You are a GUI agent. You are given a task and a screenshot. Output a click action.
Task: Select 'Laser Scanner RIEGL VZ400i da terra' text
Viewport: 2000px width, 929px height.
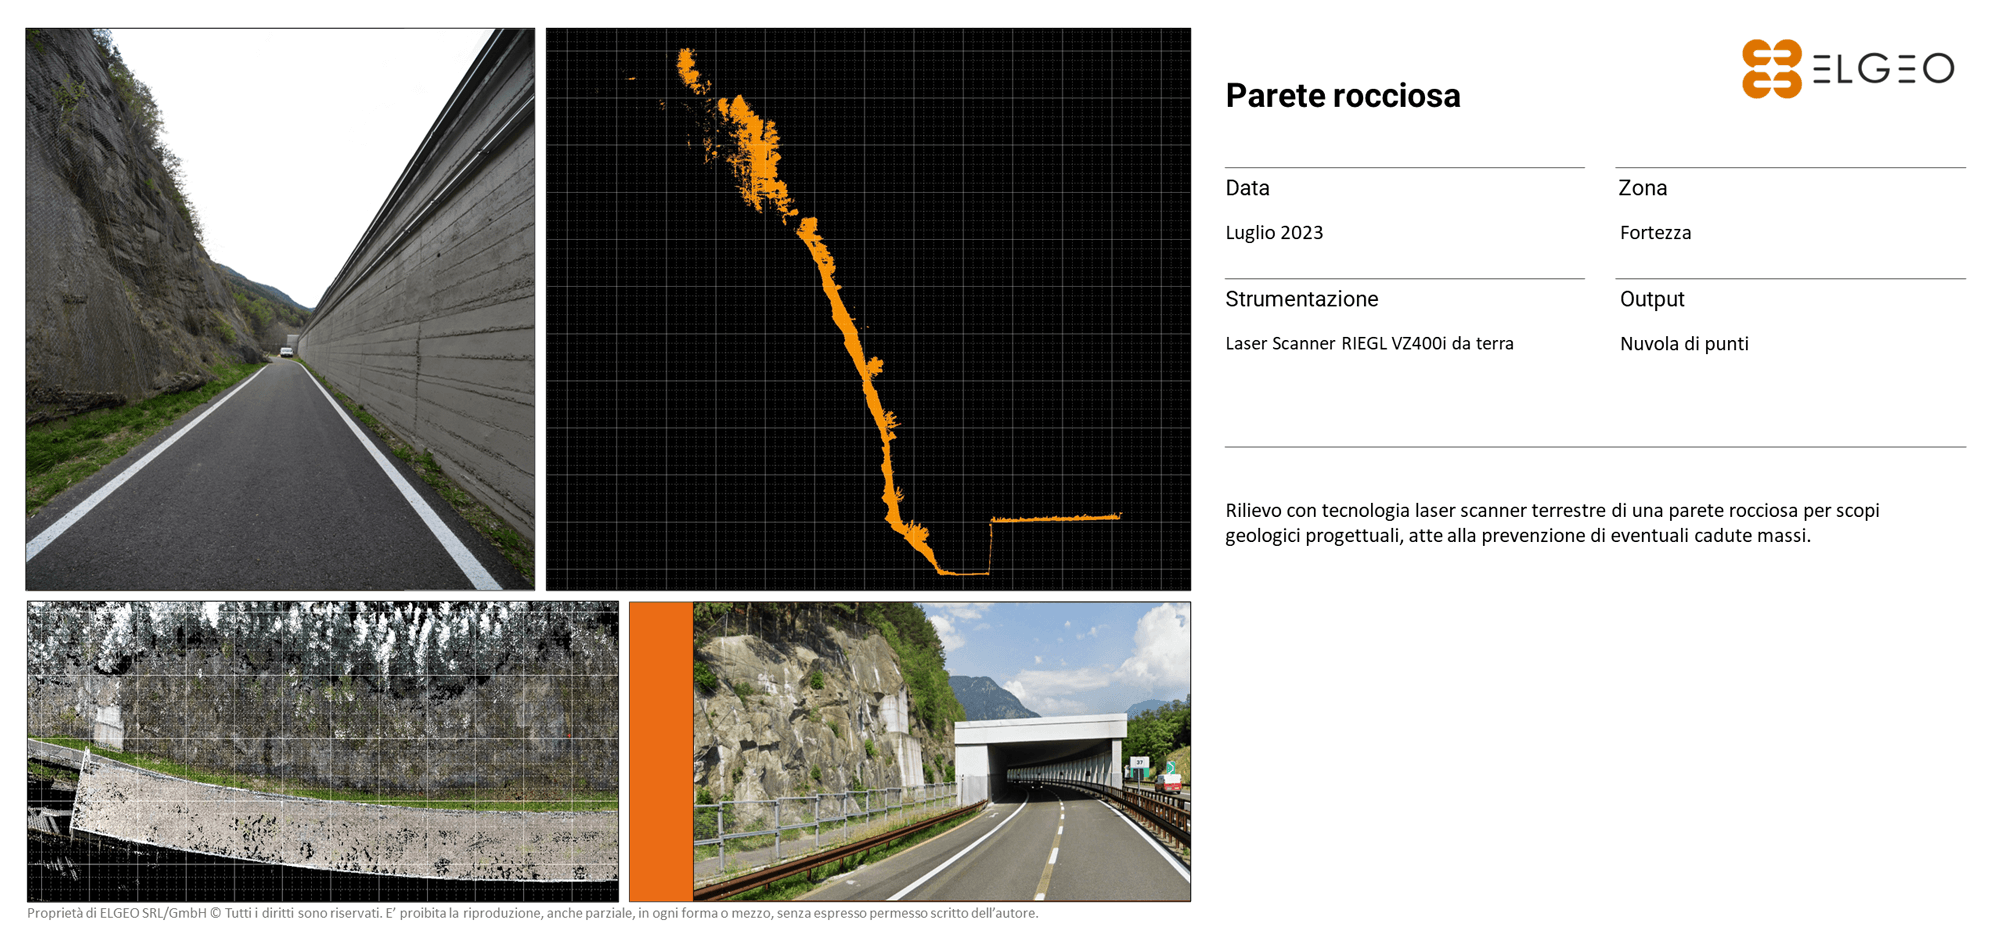click(x=1369, y=344)
